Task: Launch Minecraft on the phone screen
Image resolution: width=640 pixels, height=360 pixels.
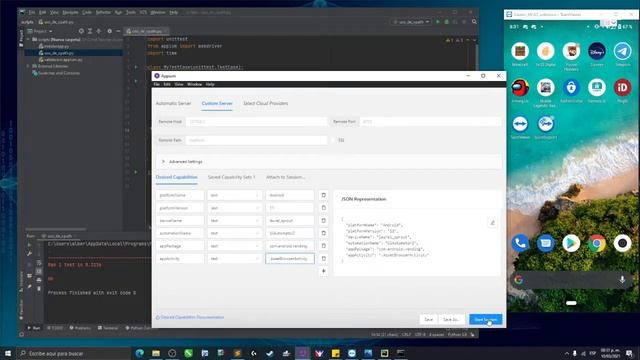Action: pos(520,52)
